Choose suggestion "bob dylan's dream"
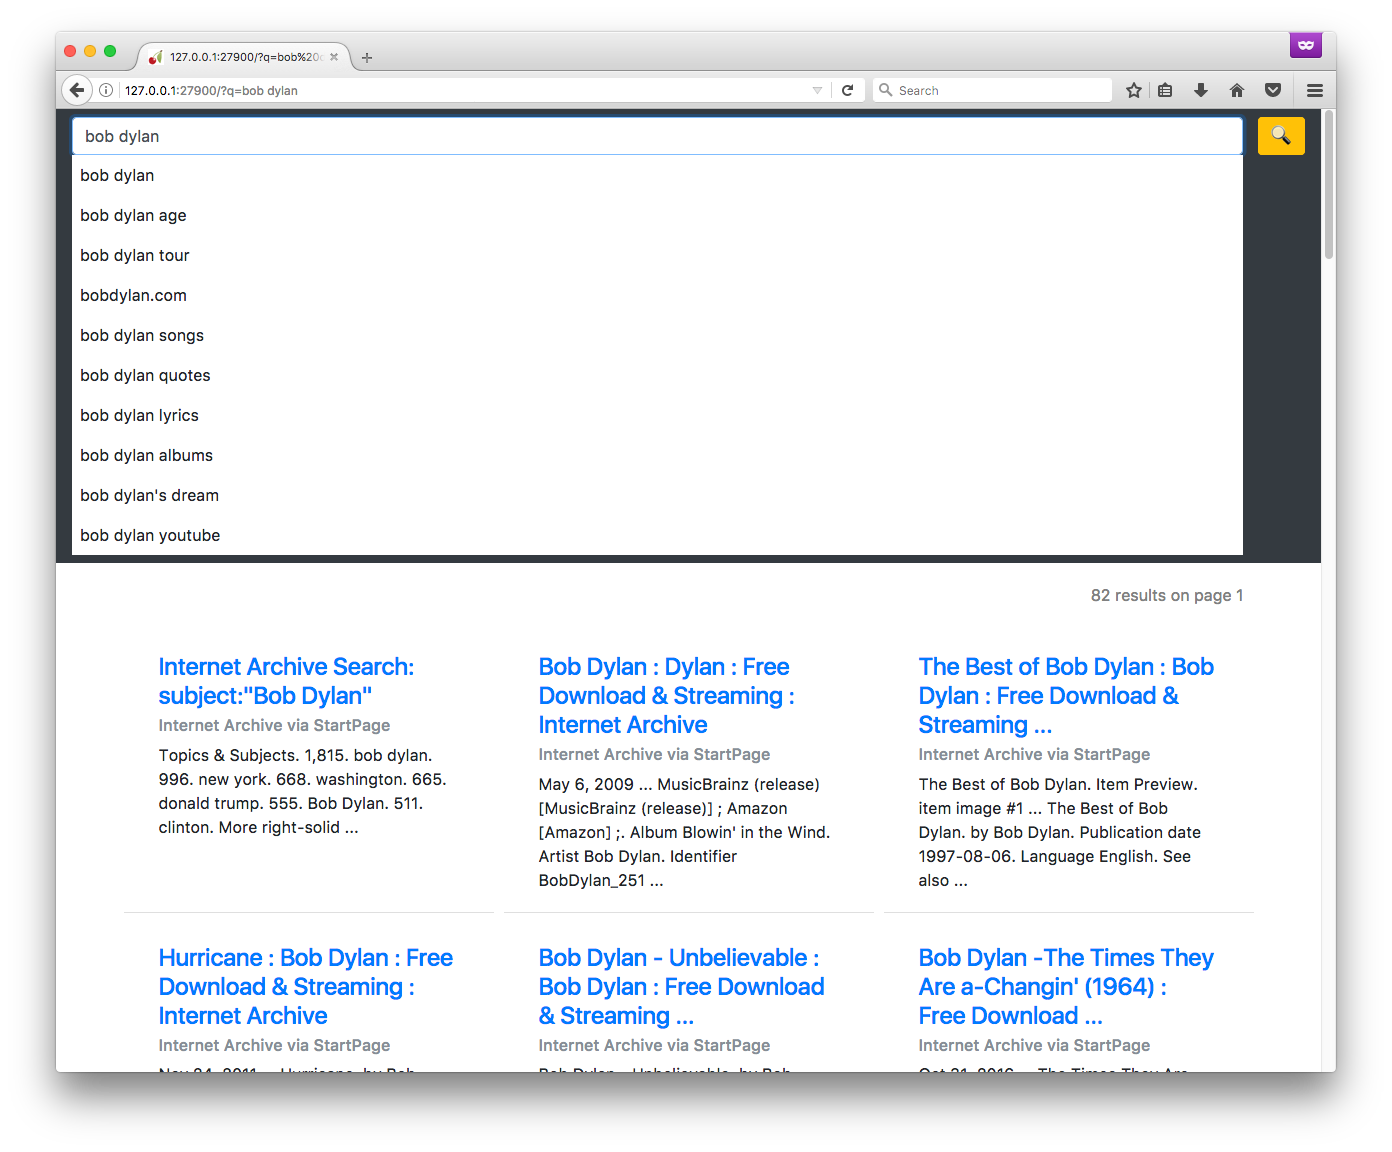1392x1152 pixels. click(x=657, y=495)
